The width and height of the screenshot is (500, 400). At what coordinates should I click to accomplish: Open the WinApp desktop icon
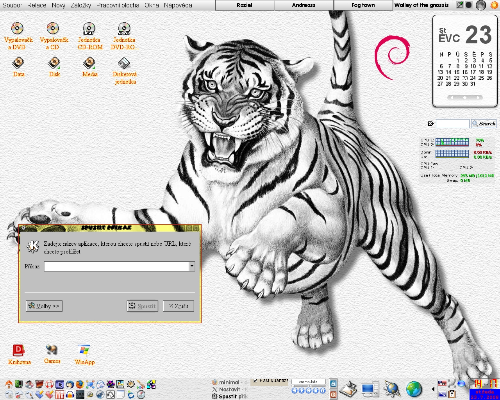(x=84, y=355)
